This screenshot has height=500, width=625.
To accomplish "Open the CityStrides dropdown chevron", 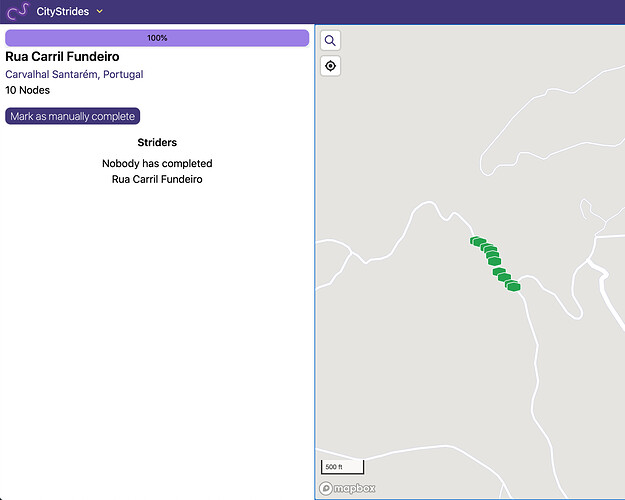I will [x=100, y=11].
